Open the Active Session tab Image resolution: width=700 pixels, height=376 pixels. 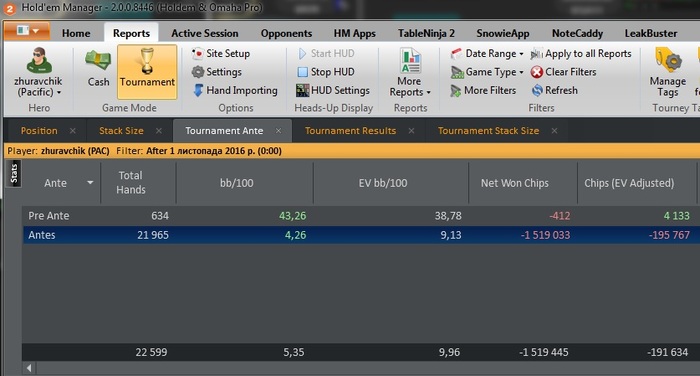tap(204, 33)
